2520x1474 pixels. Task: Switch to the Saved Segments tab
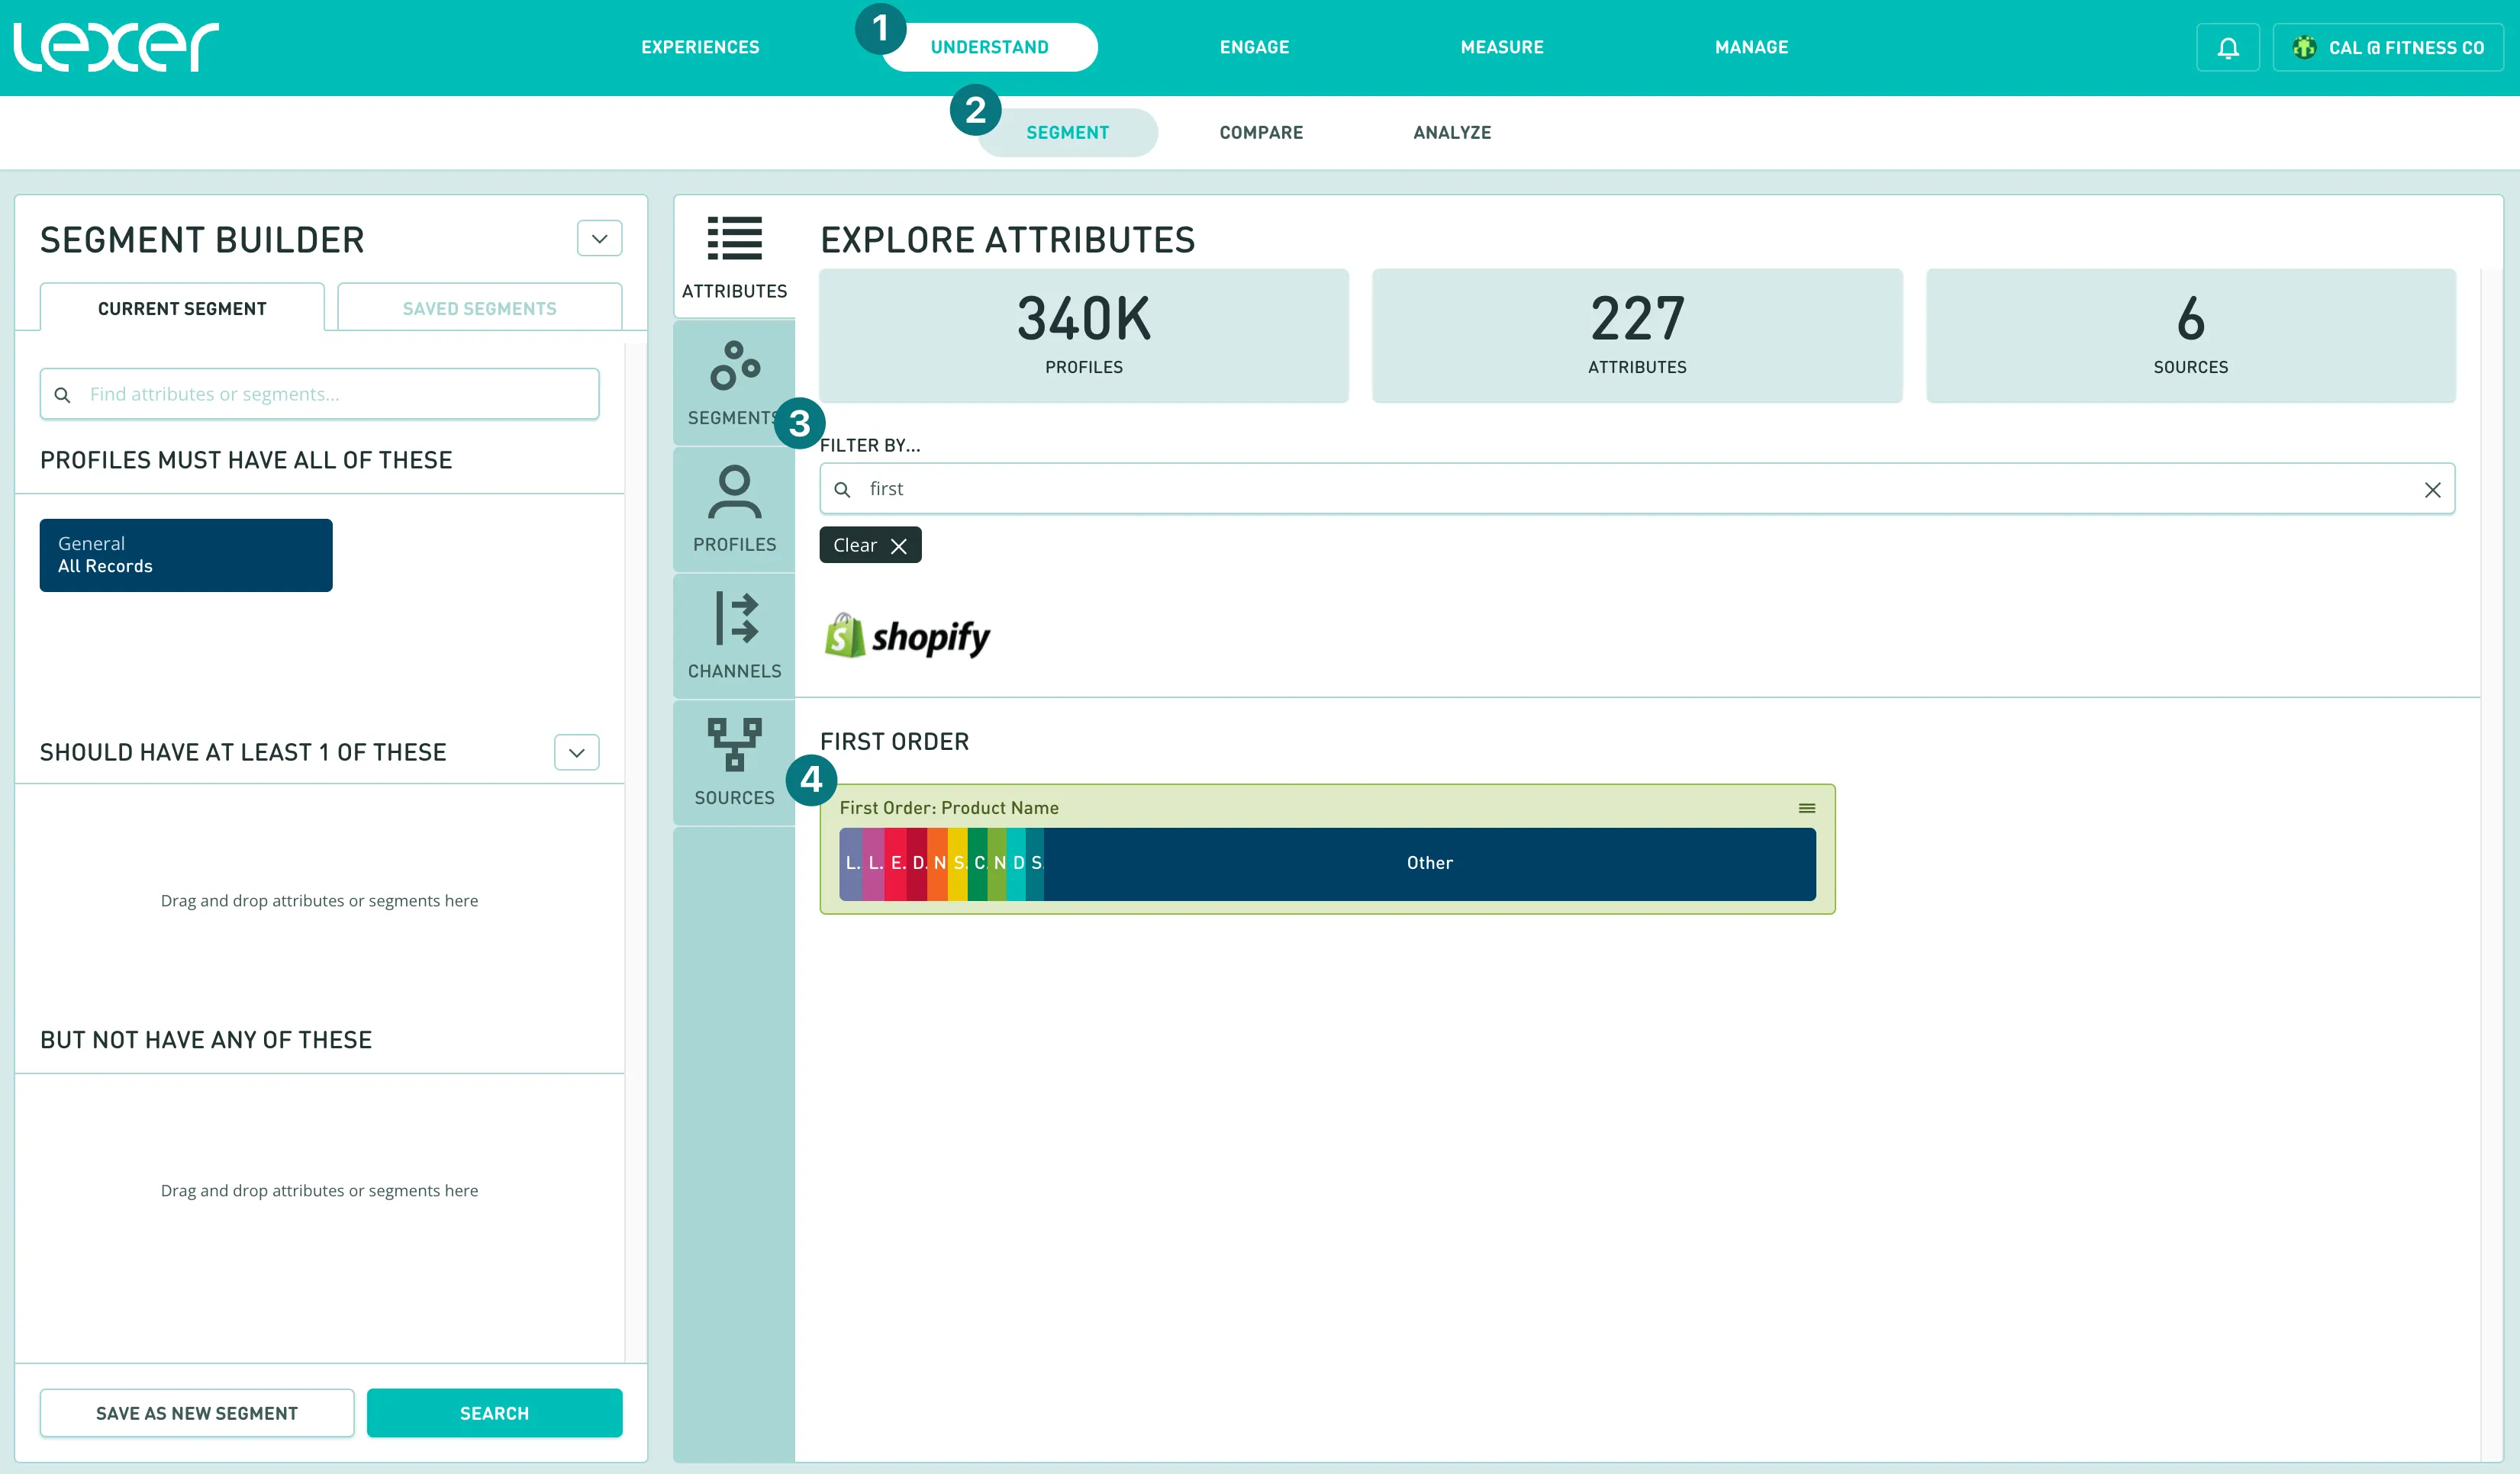pos(479,309)
